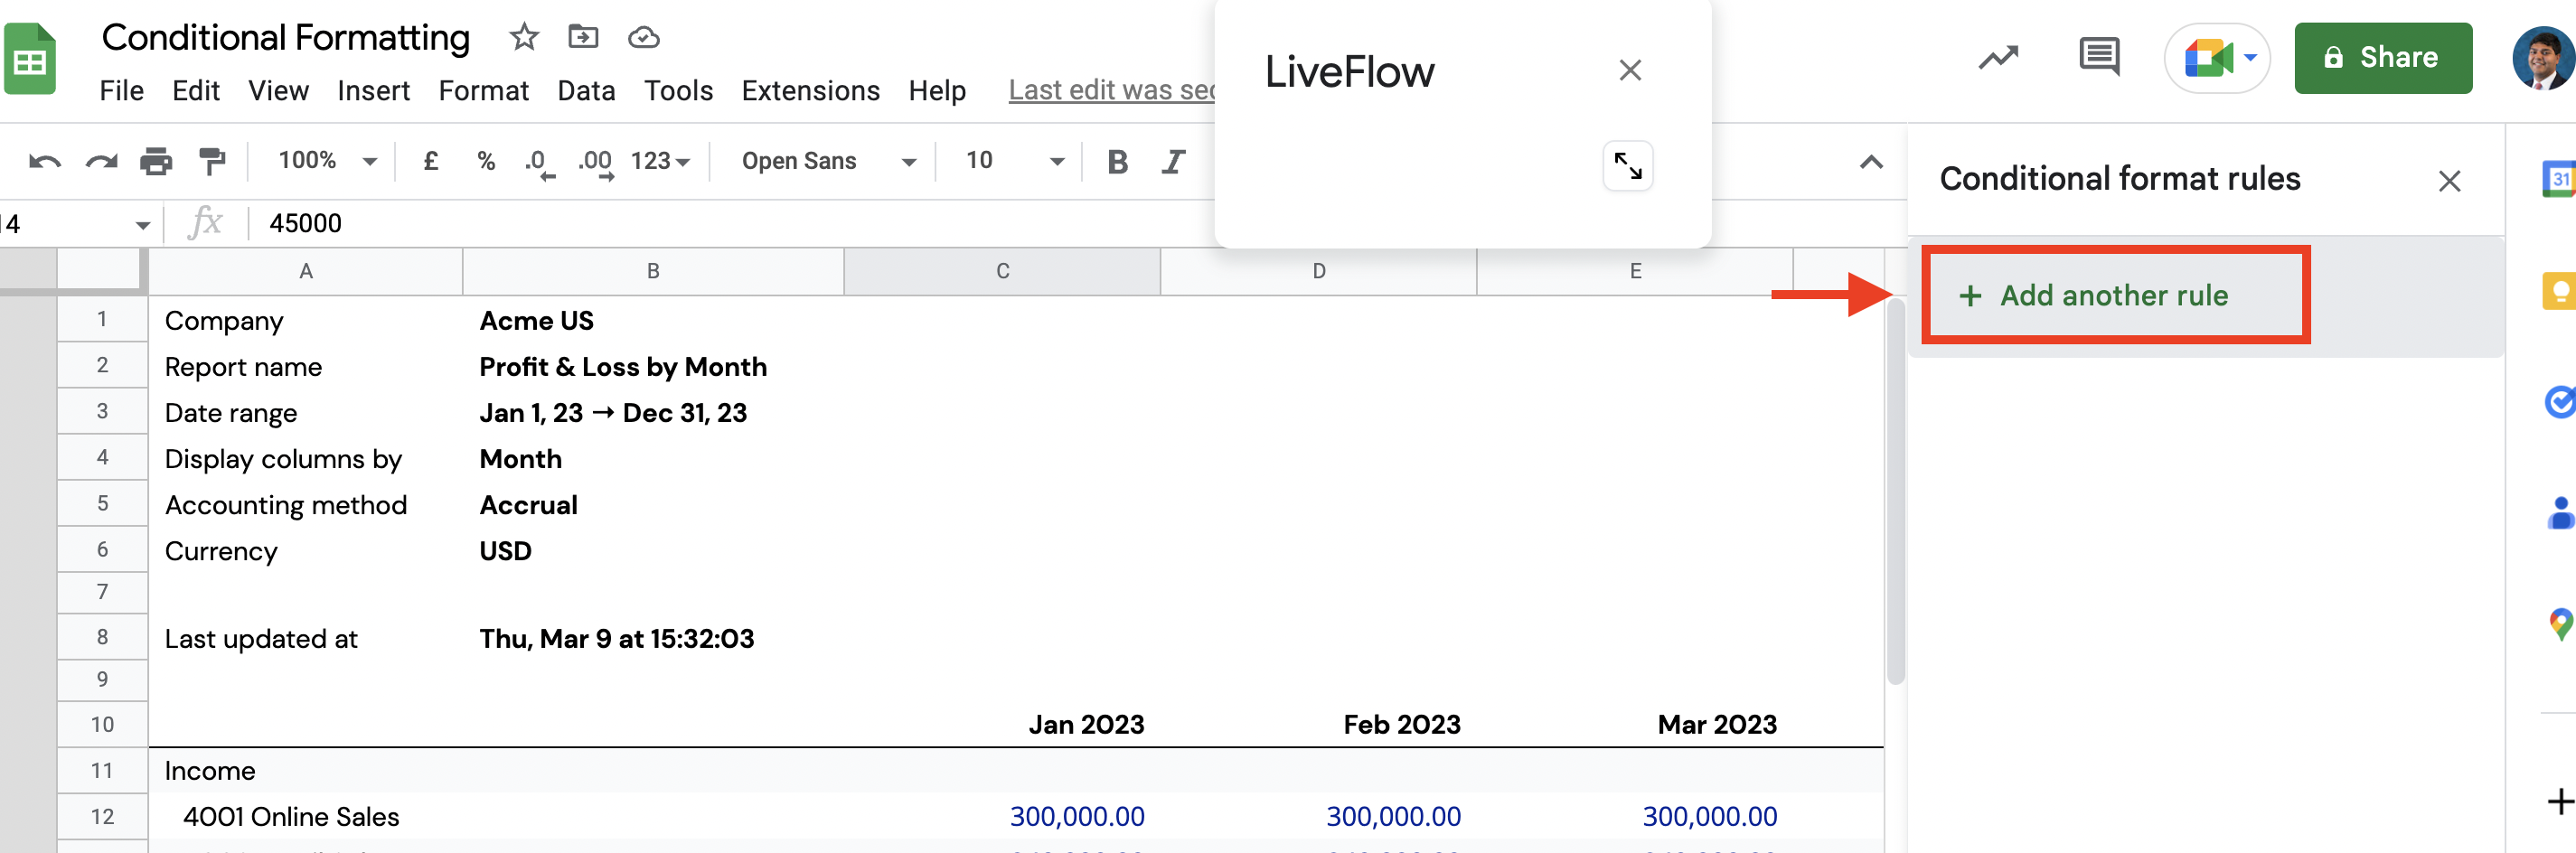Undo the last action

(45, 161)
